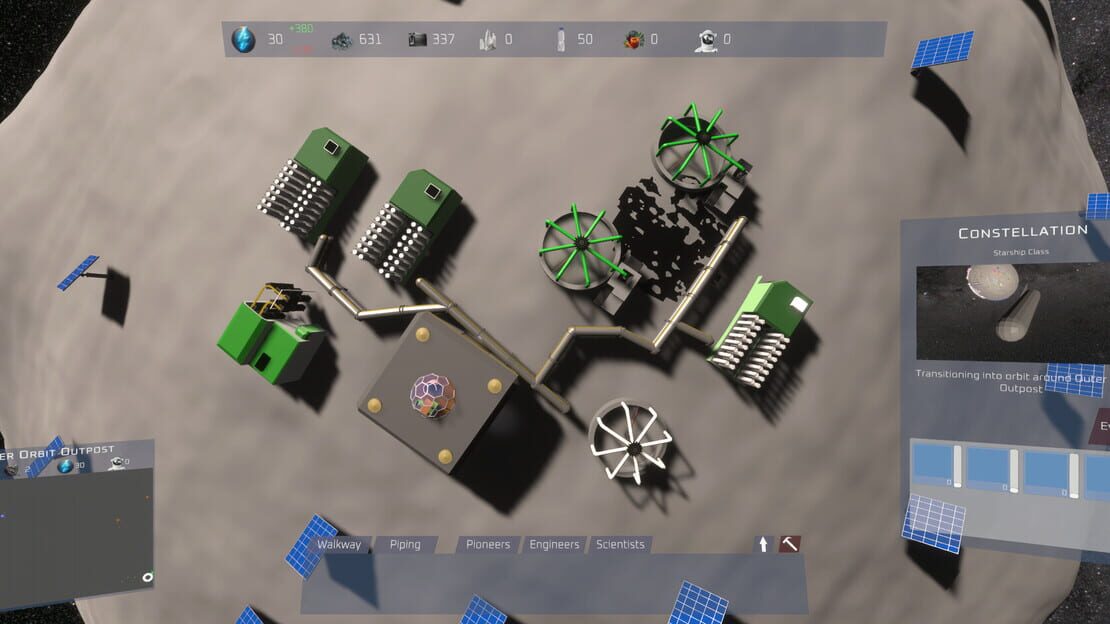Click the asteroid icon in the Outpost panel
Viewport: 1110px width, 624px height.
point(11,468)
